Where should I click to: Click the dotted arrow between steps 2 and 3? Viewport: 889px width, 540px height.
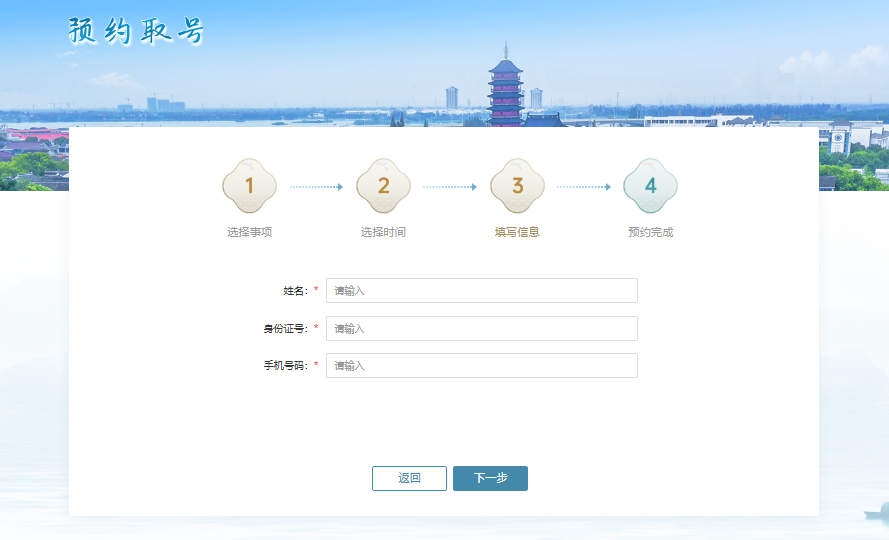pos(450,187)
